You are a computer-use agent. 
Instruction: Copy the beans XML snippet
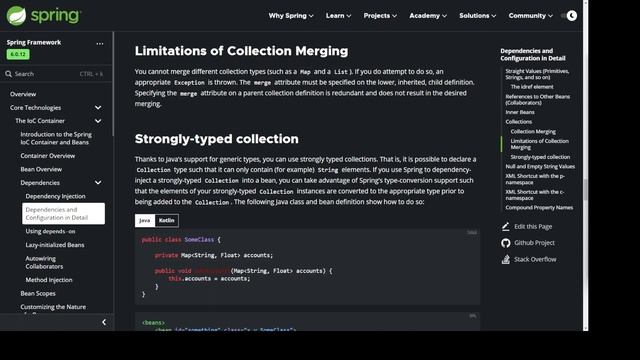coord(472,316)
